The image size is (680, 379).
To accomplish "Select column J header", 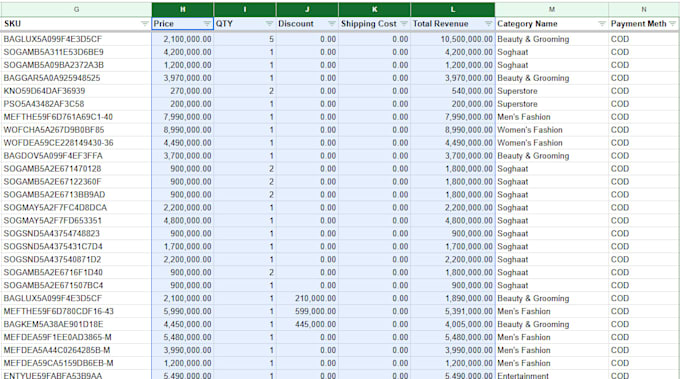I will click(x=307, y=9).
